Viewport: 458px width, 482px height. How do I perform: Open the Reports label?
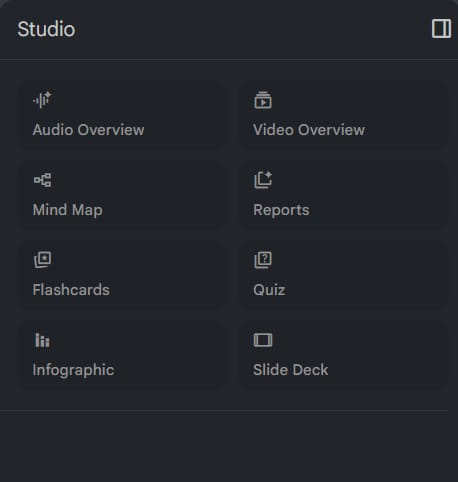coord(281,210)
